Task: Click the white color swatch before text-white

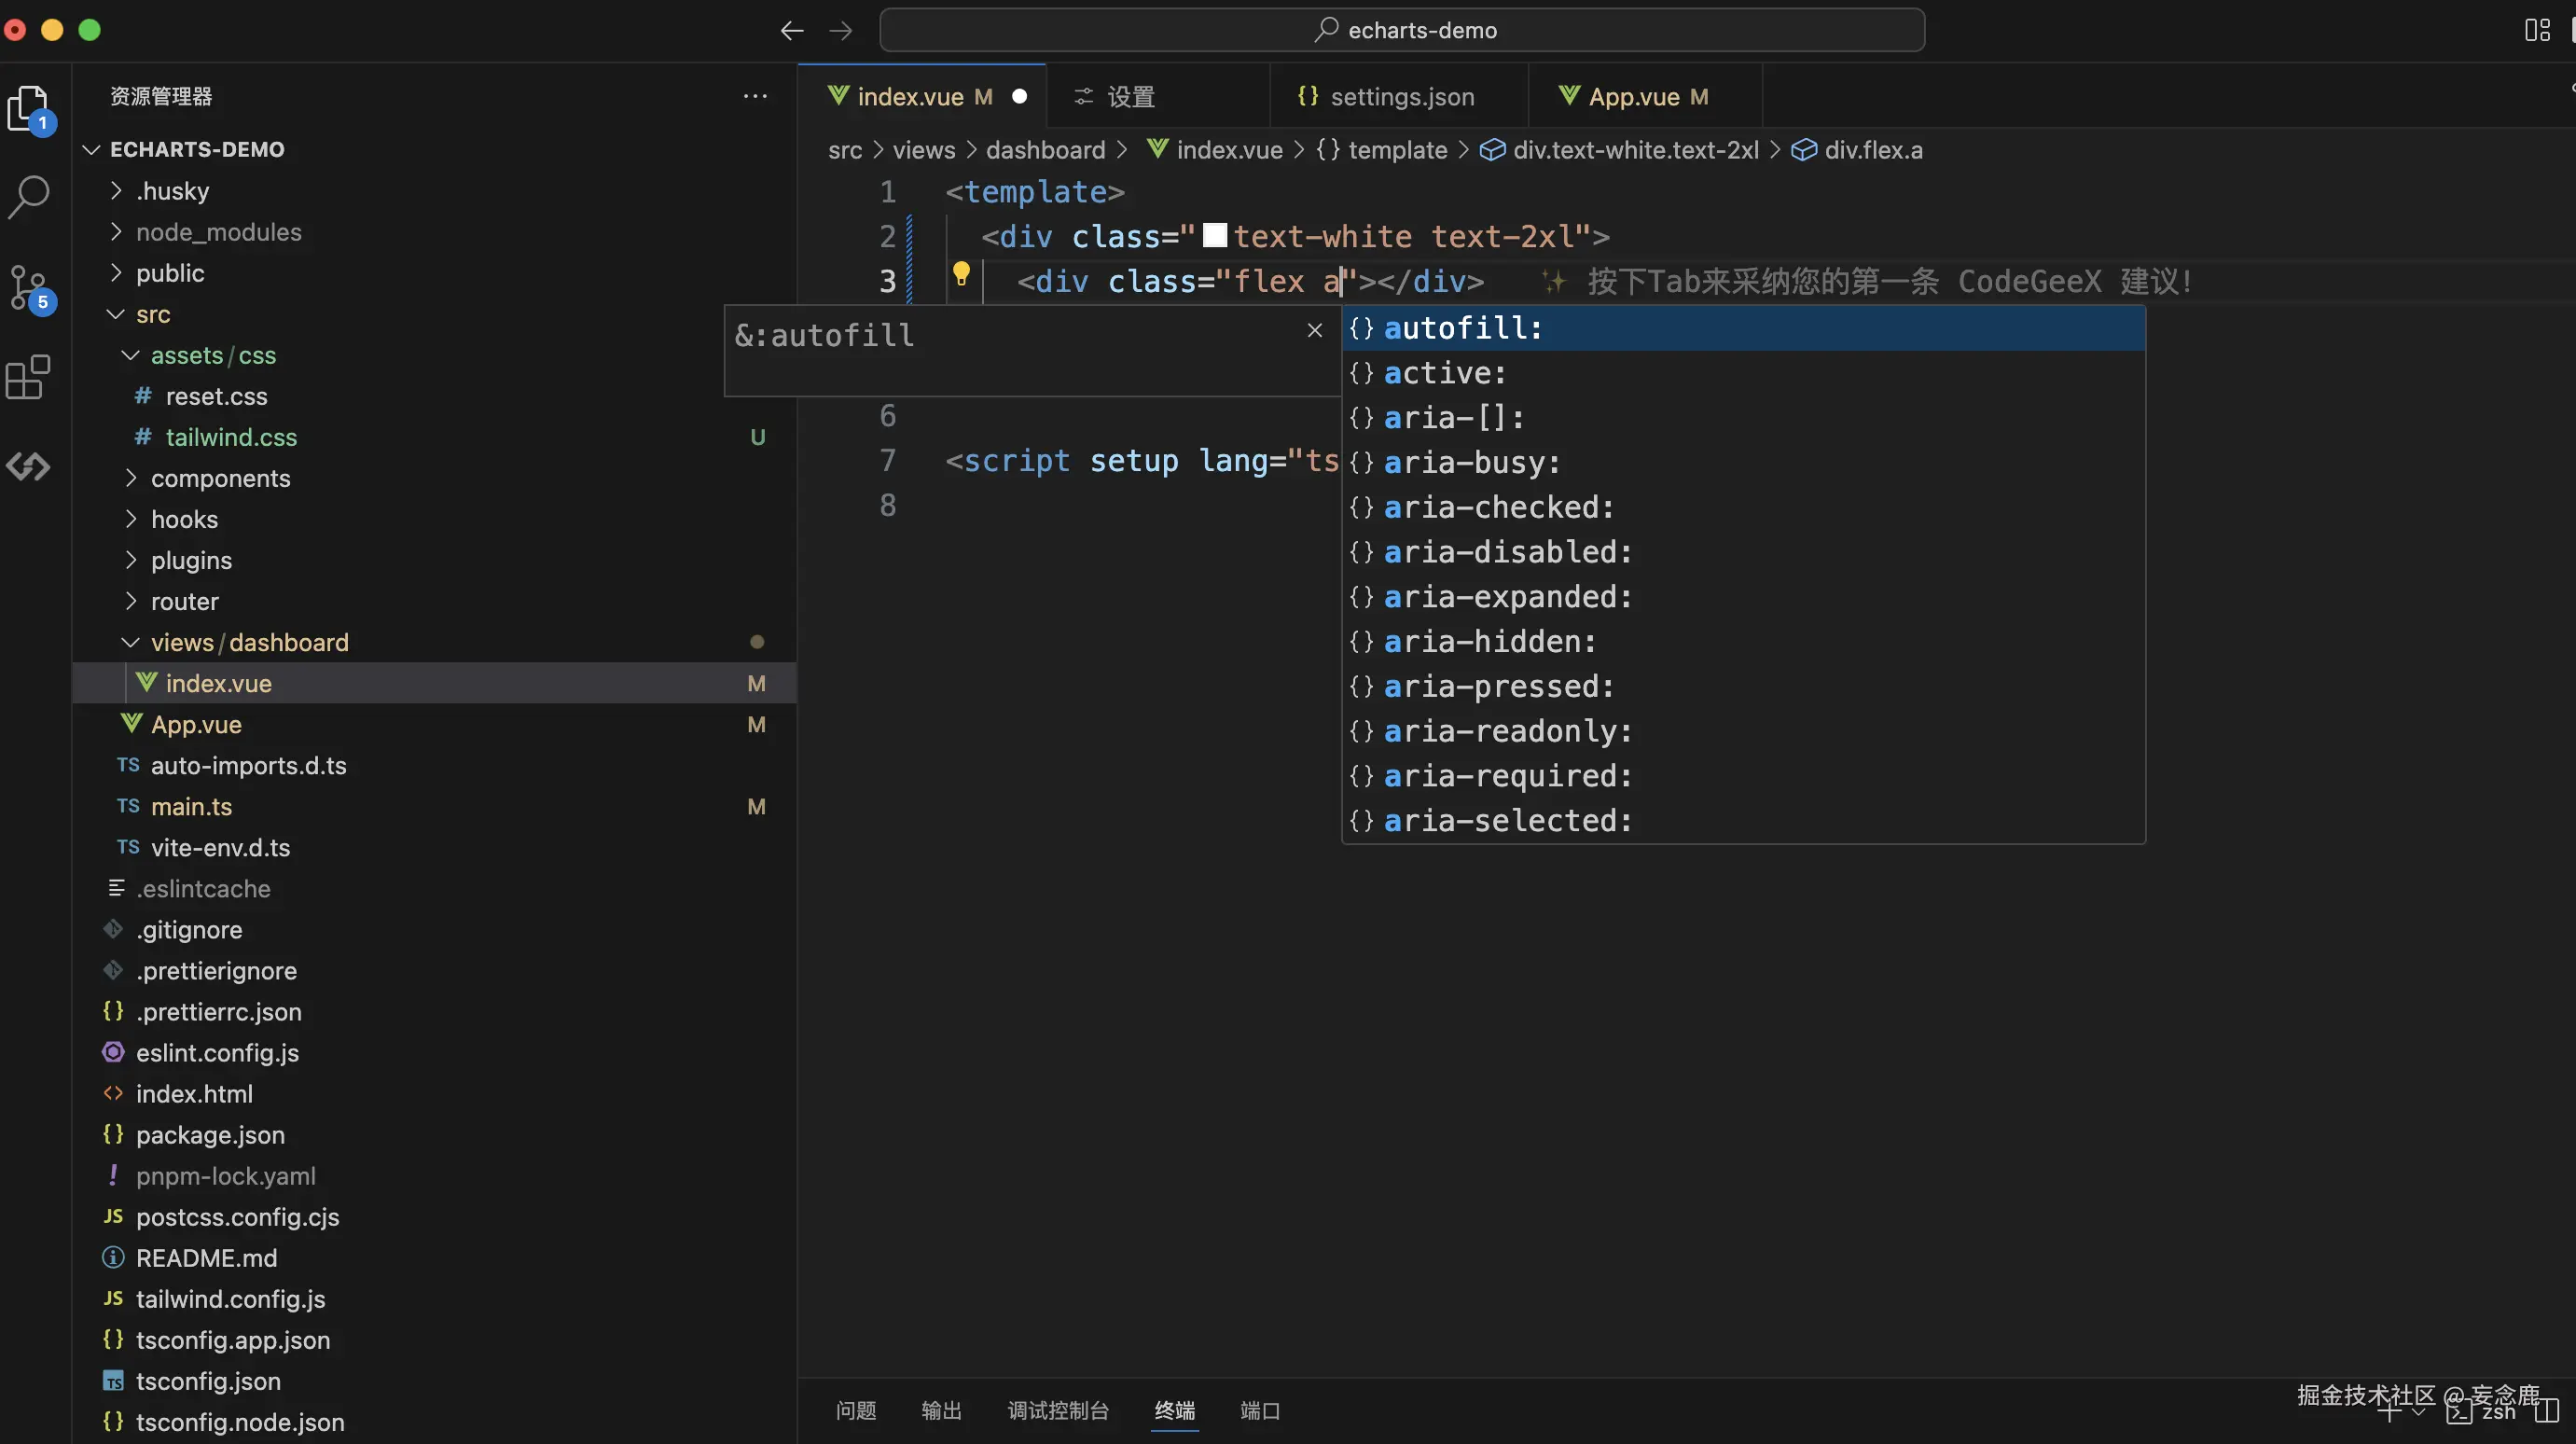Action: click(x=1214, y=236)
